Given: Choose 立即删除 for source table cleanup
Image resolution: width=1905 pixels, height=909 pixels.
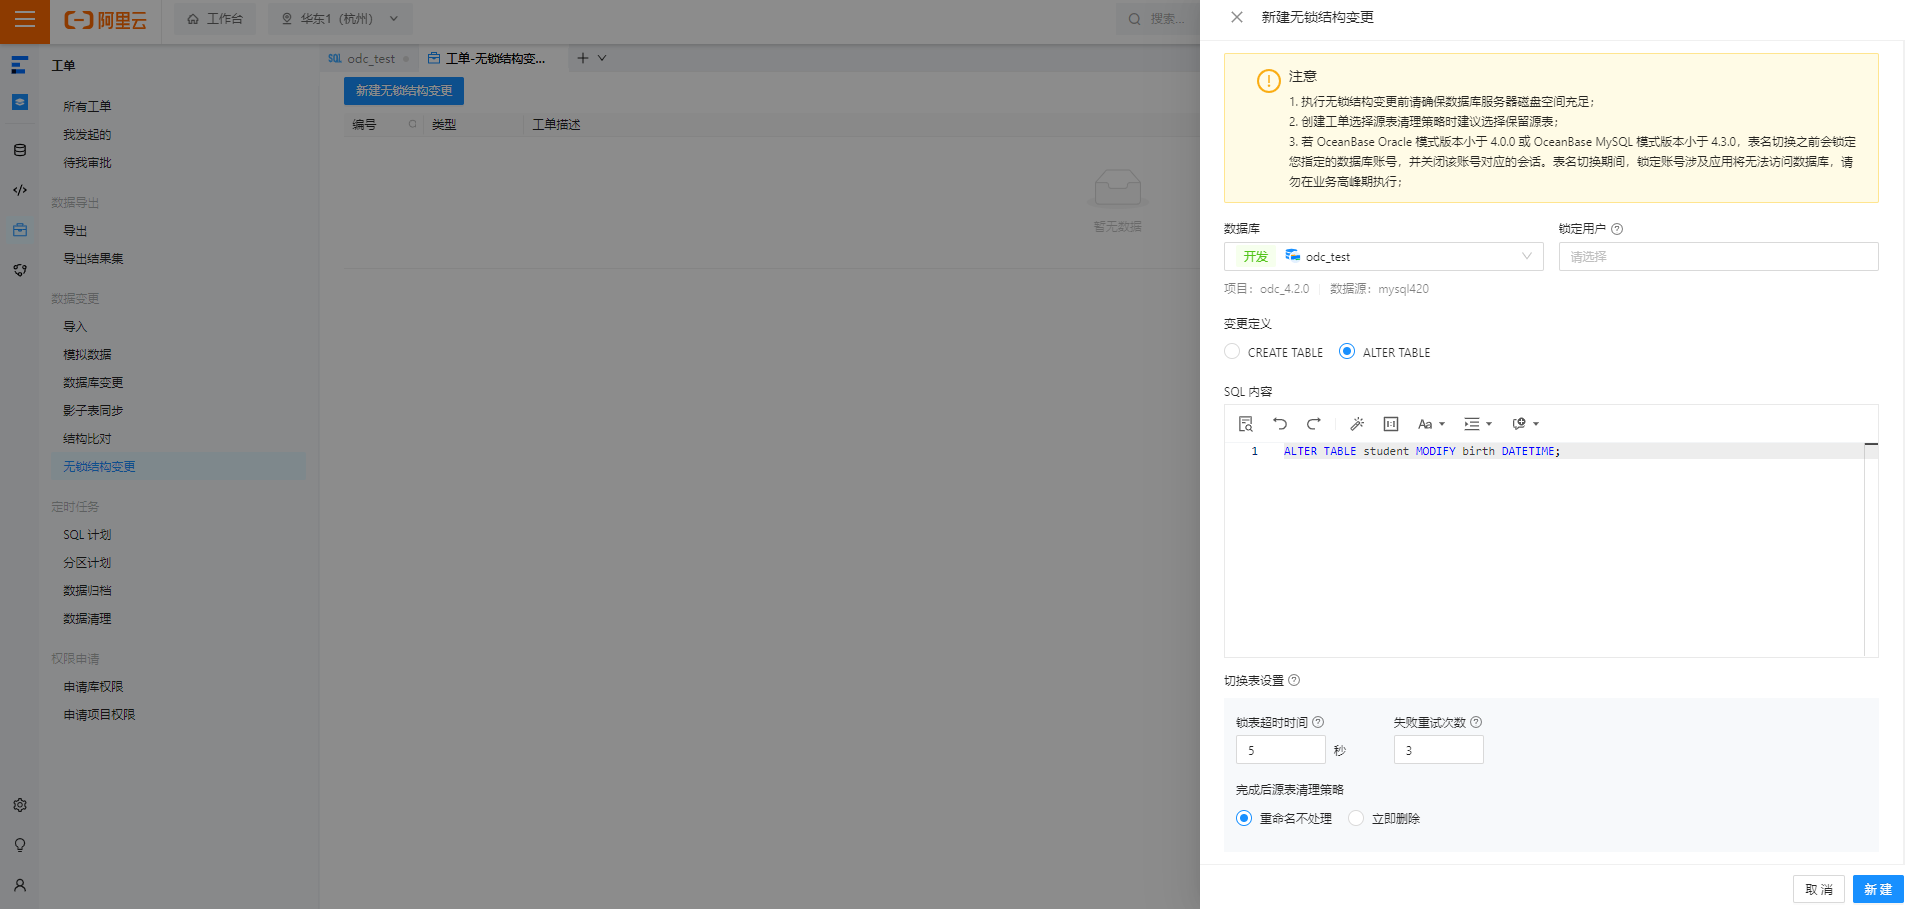Looking at the screenshot, I should click(x=1356, y=818).
